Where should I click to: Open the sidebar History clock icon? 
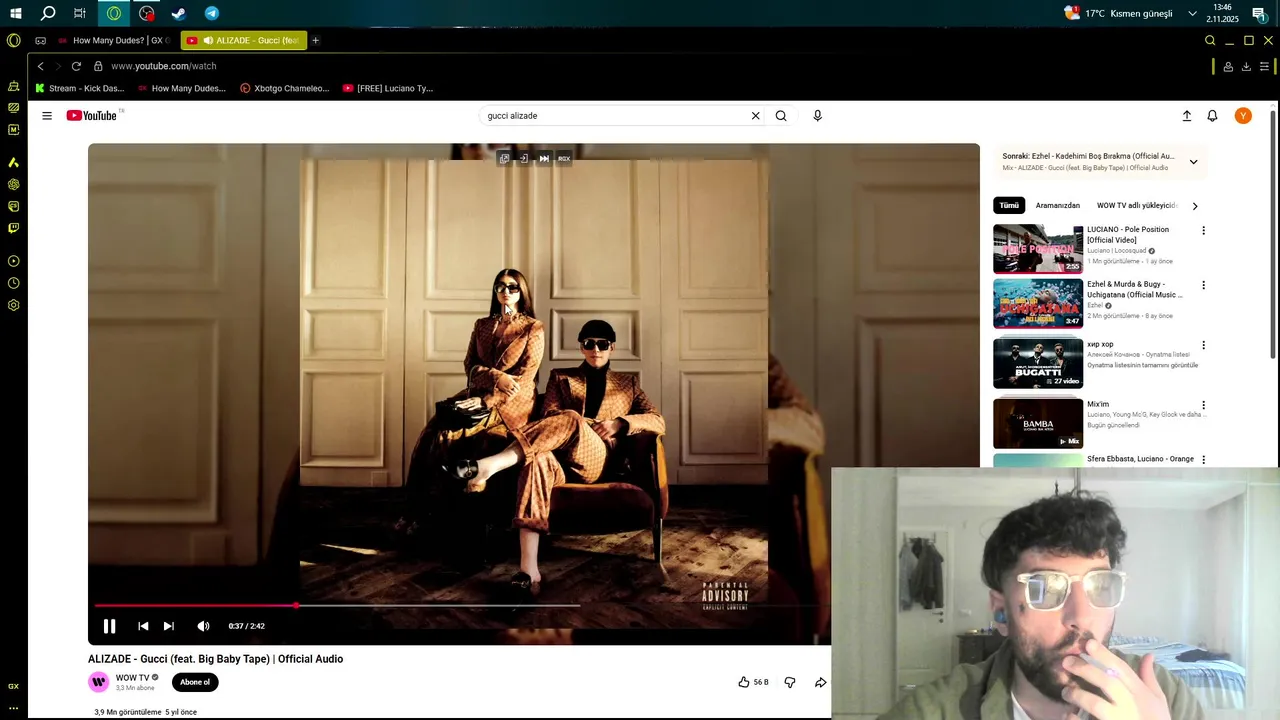[13, 283]
